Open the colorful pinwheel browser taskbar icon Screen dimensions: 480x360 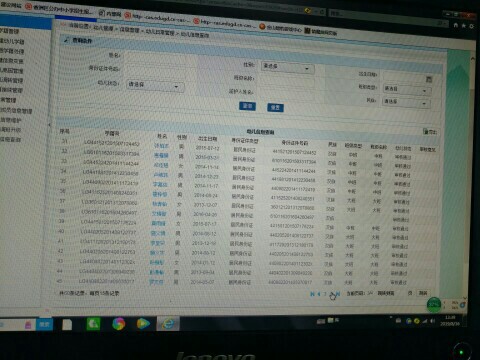click(x=119, y=323)
